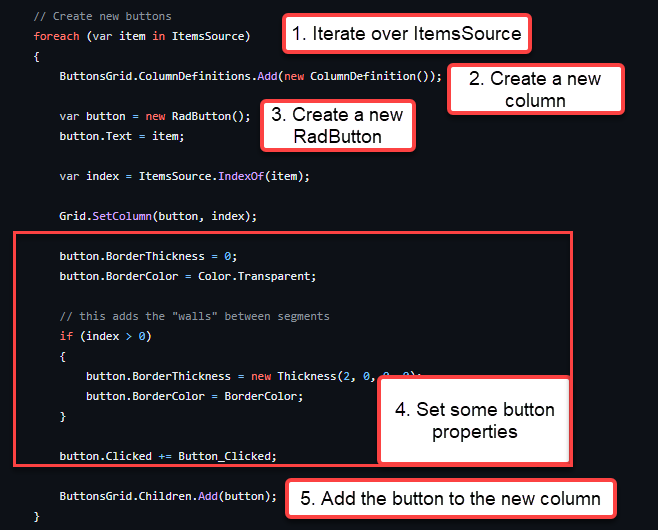Click the ColumnDefinitions.Add code line

click(x=250, y=76)
